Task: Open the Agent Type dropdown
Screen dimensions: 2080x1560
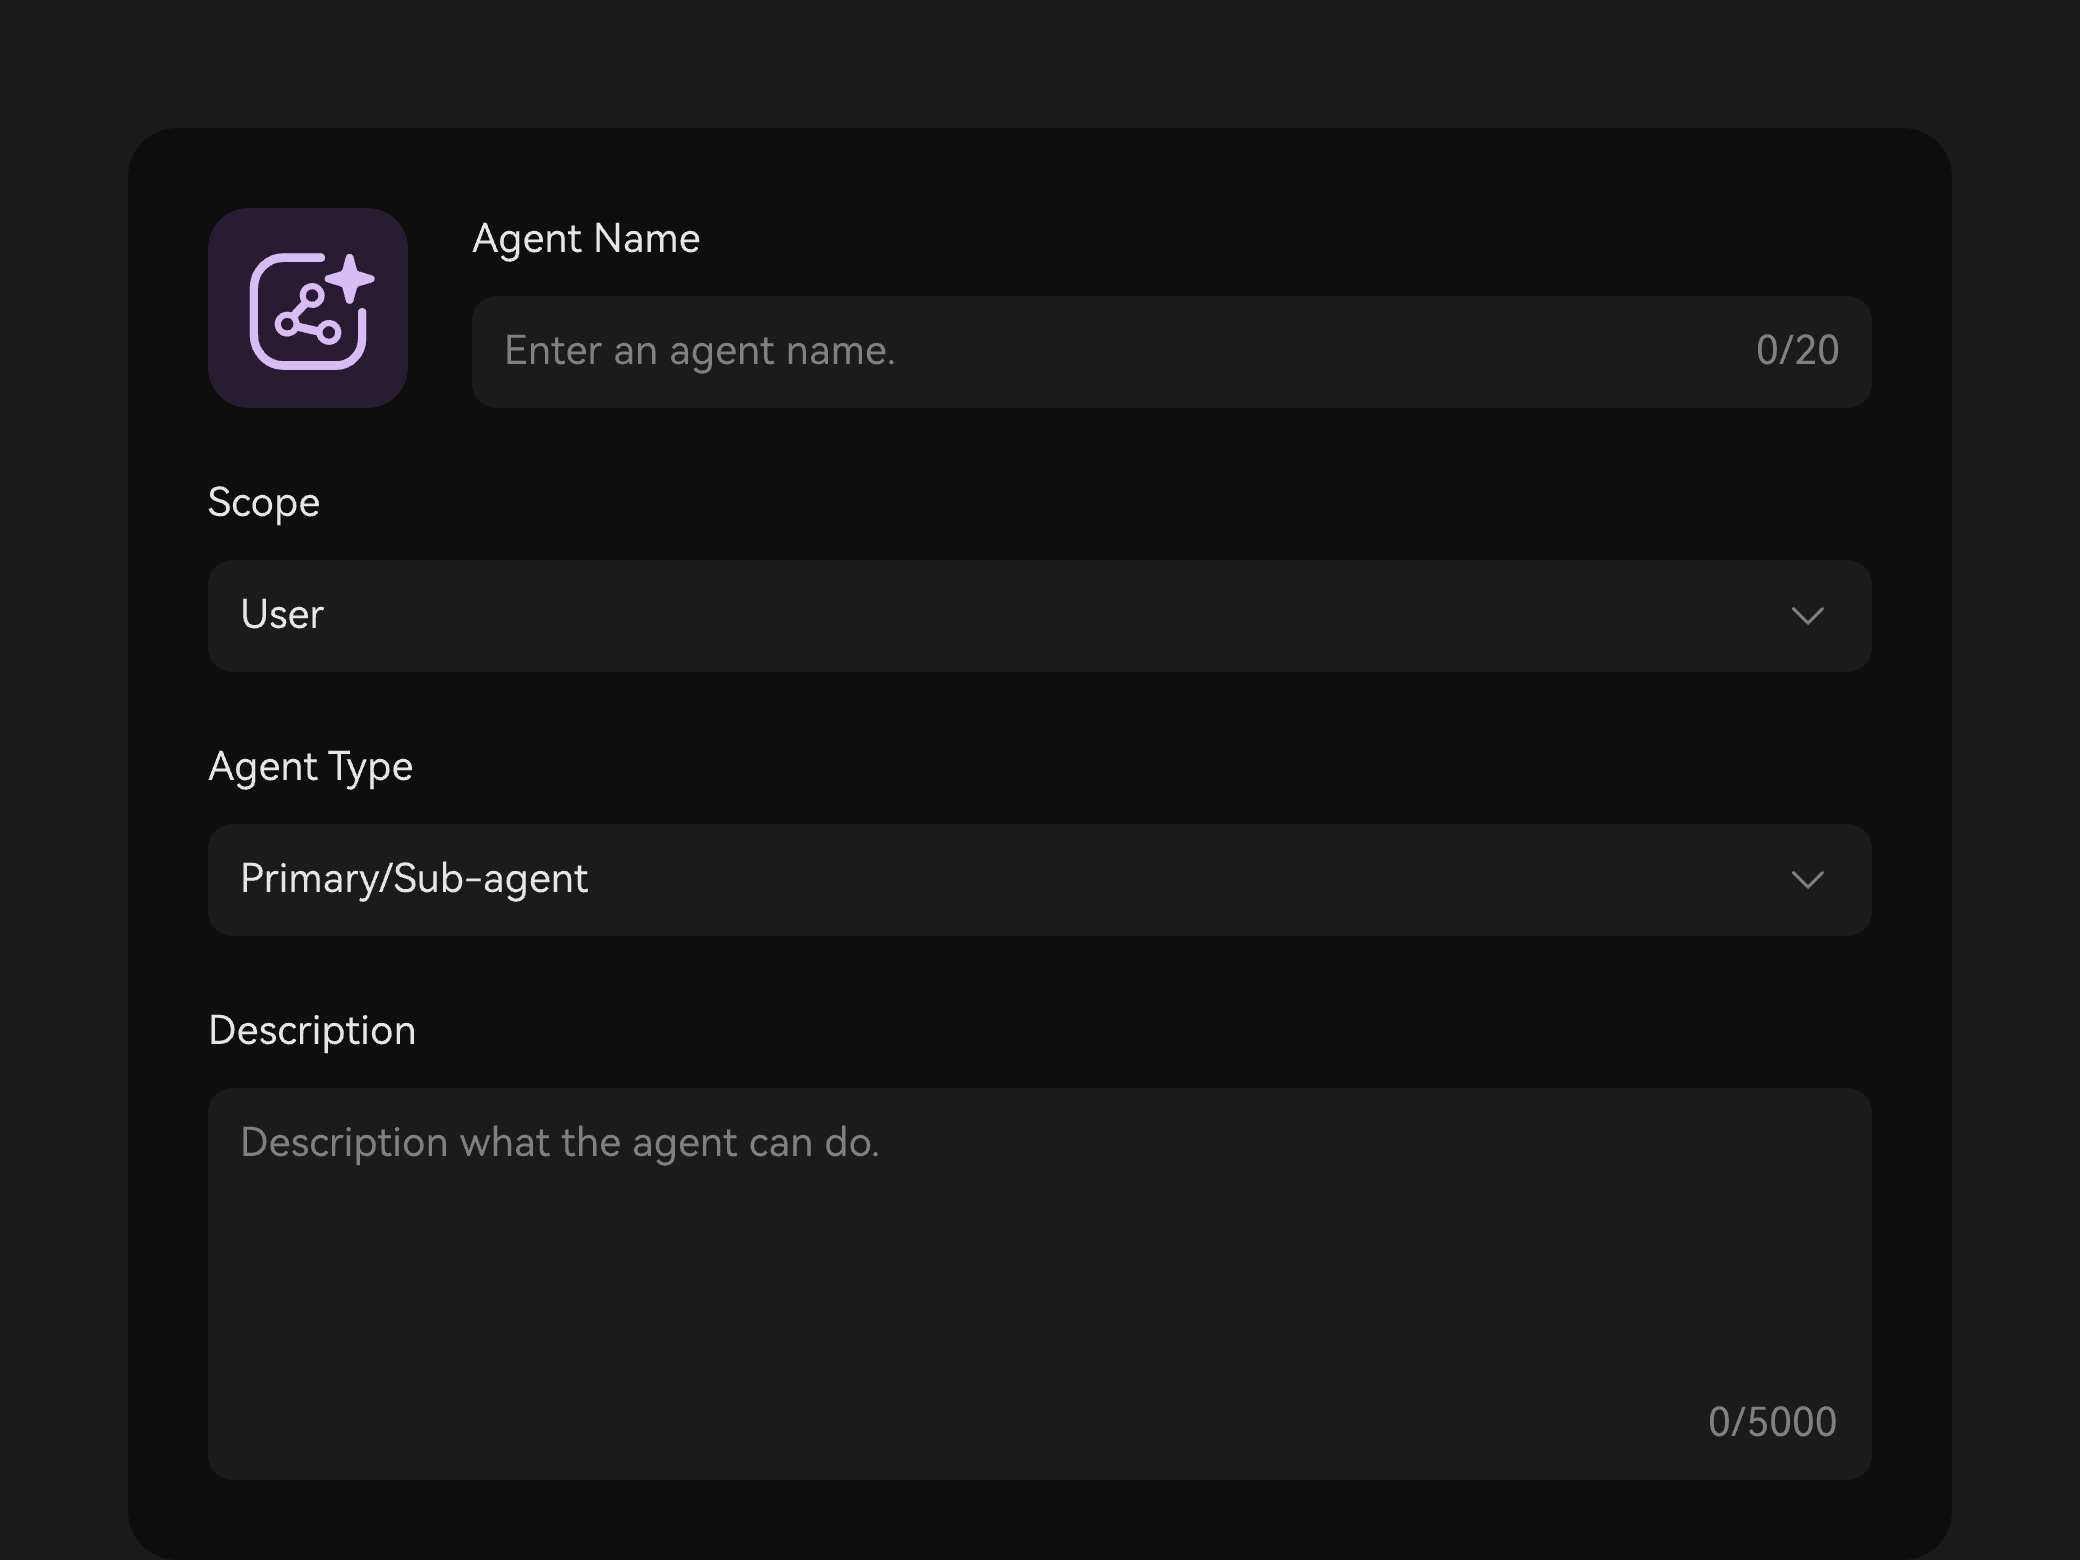Action: point(1039,879)
